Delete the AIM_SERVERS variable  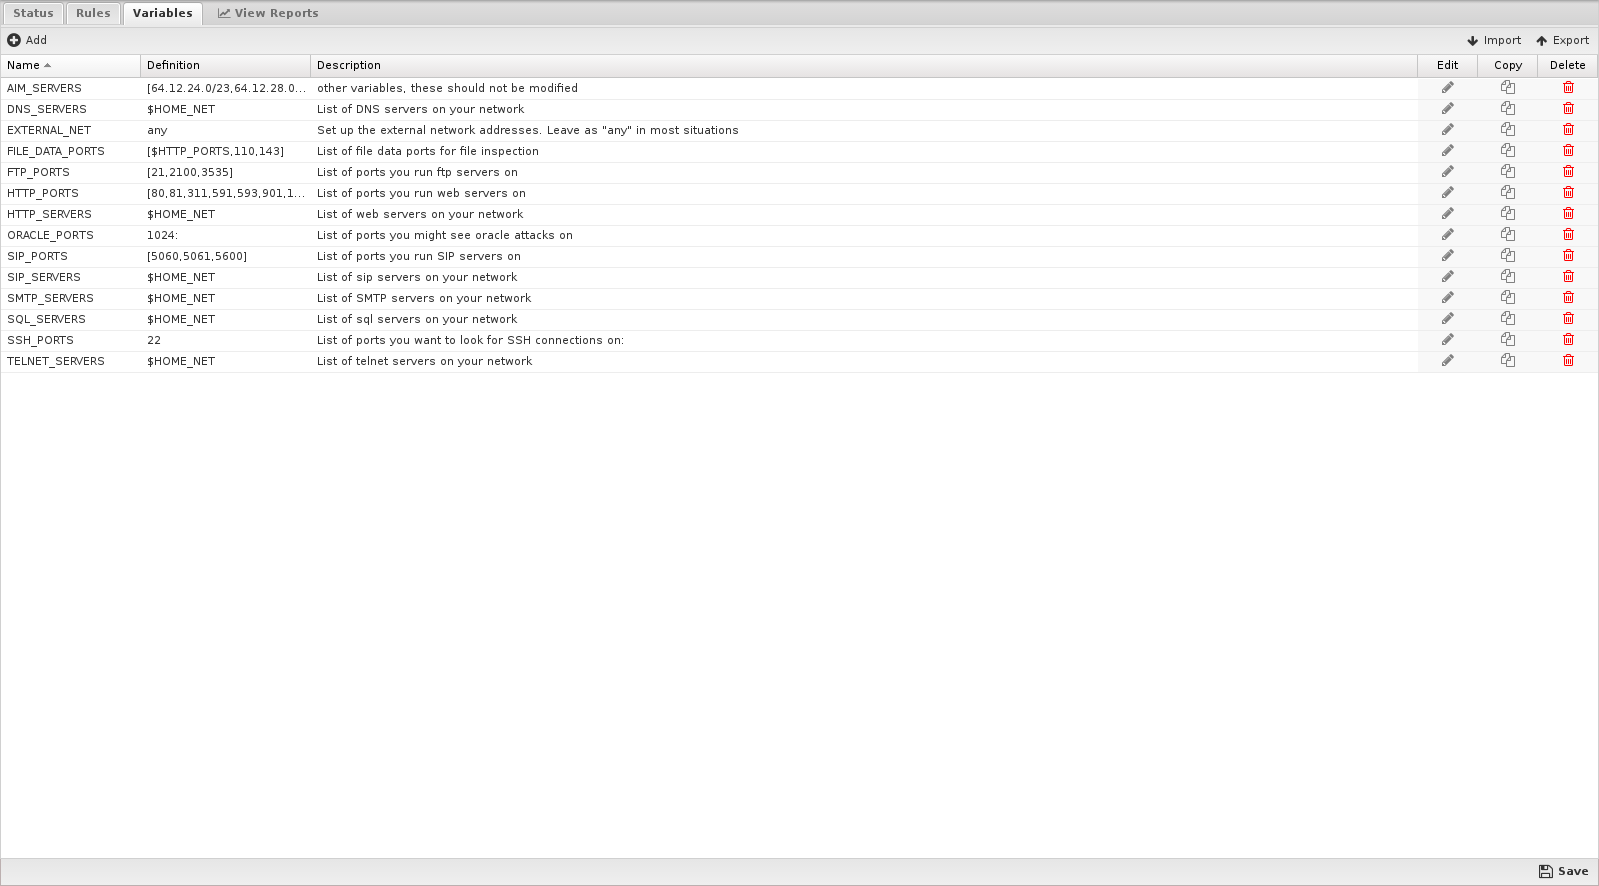(x=1568, y=88)
